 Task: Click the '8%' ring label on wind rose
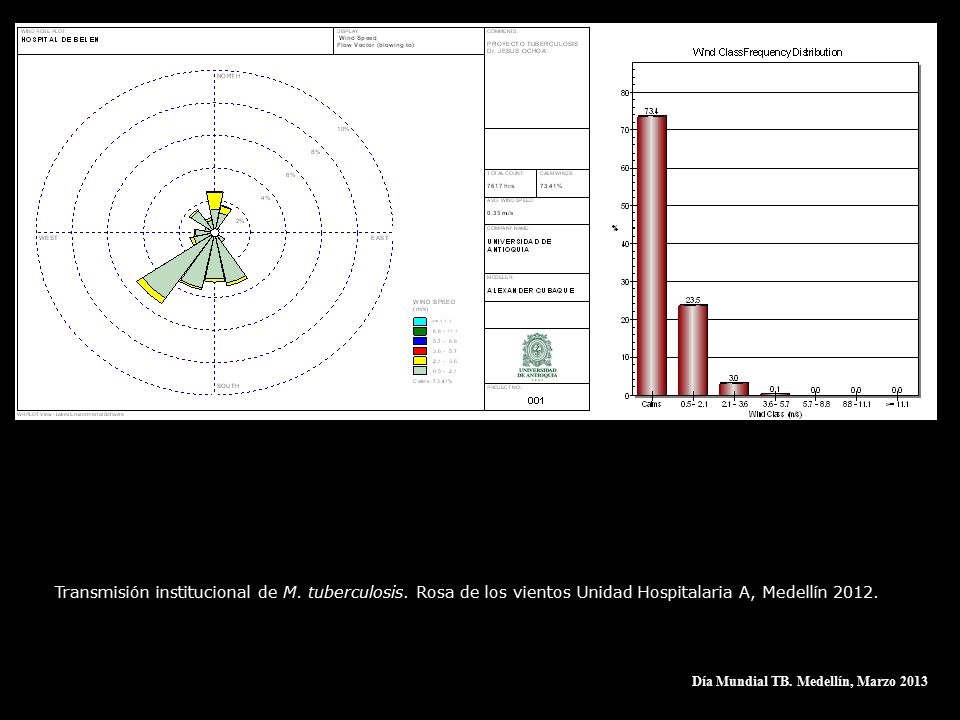[x=315, y=152]
